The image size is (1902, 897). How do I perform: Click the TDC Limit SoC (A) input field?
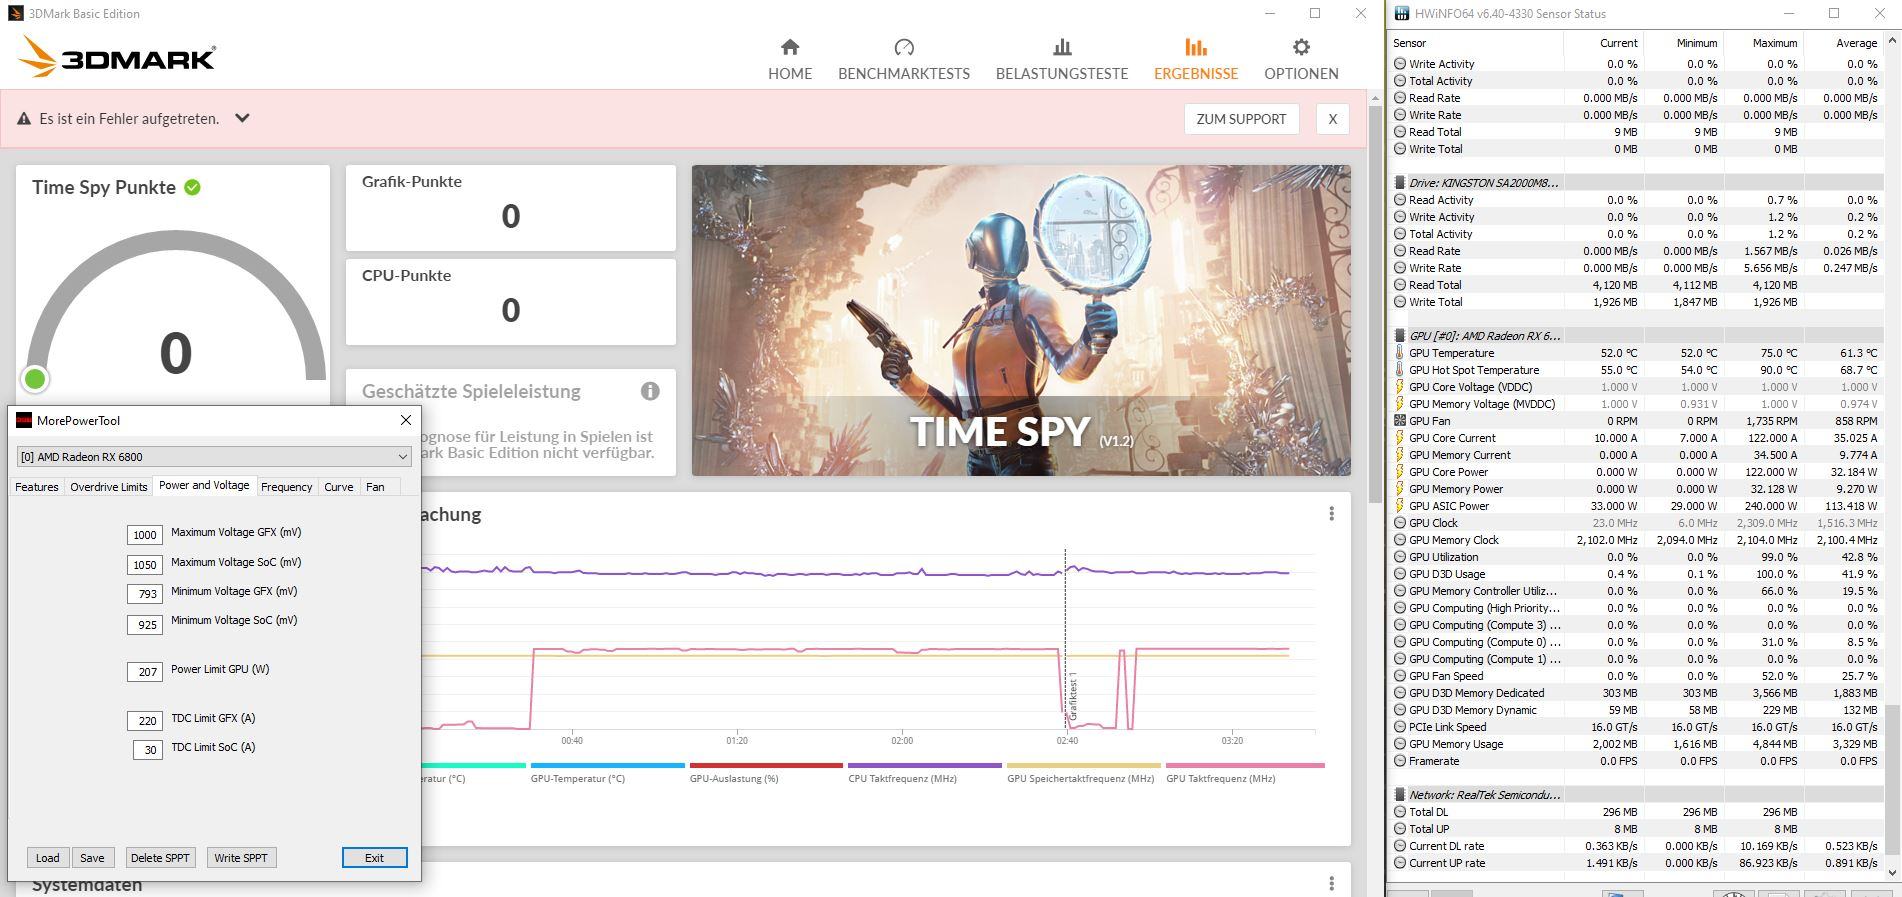(148, 750)
